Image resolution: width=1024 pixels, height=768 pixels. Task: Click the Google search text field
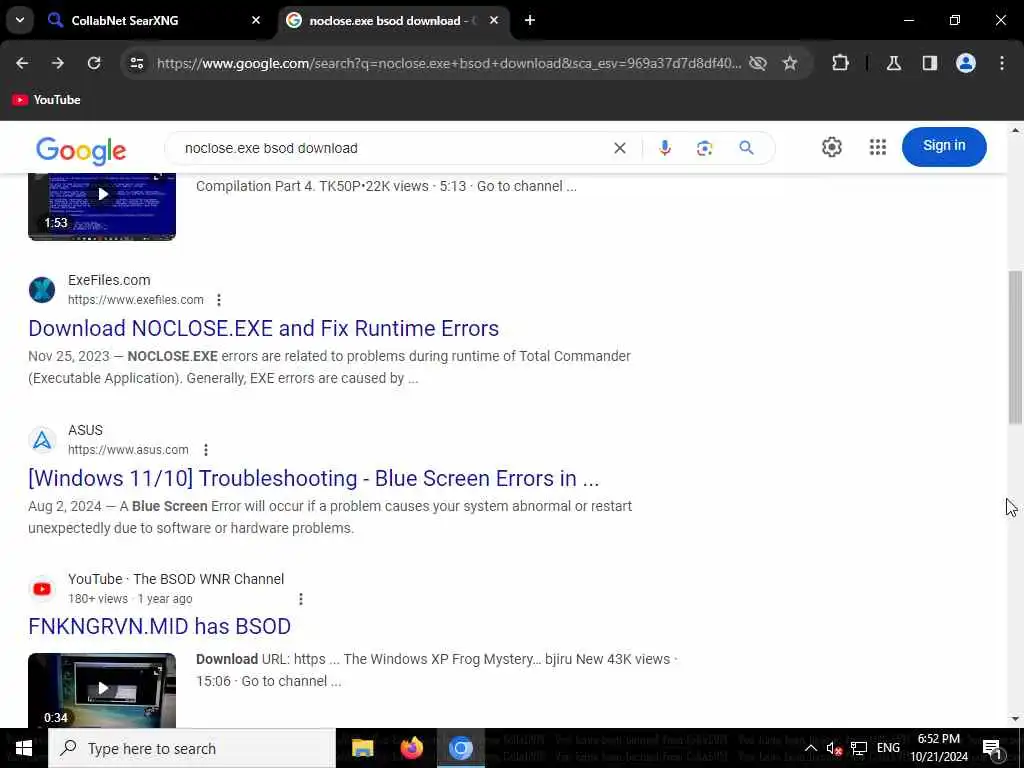(x=392, y=148)
